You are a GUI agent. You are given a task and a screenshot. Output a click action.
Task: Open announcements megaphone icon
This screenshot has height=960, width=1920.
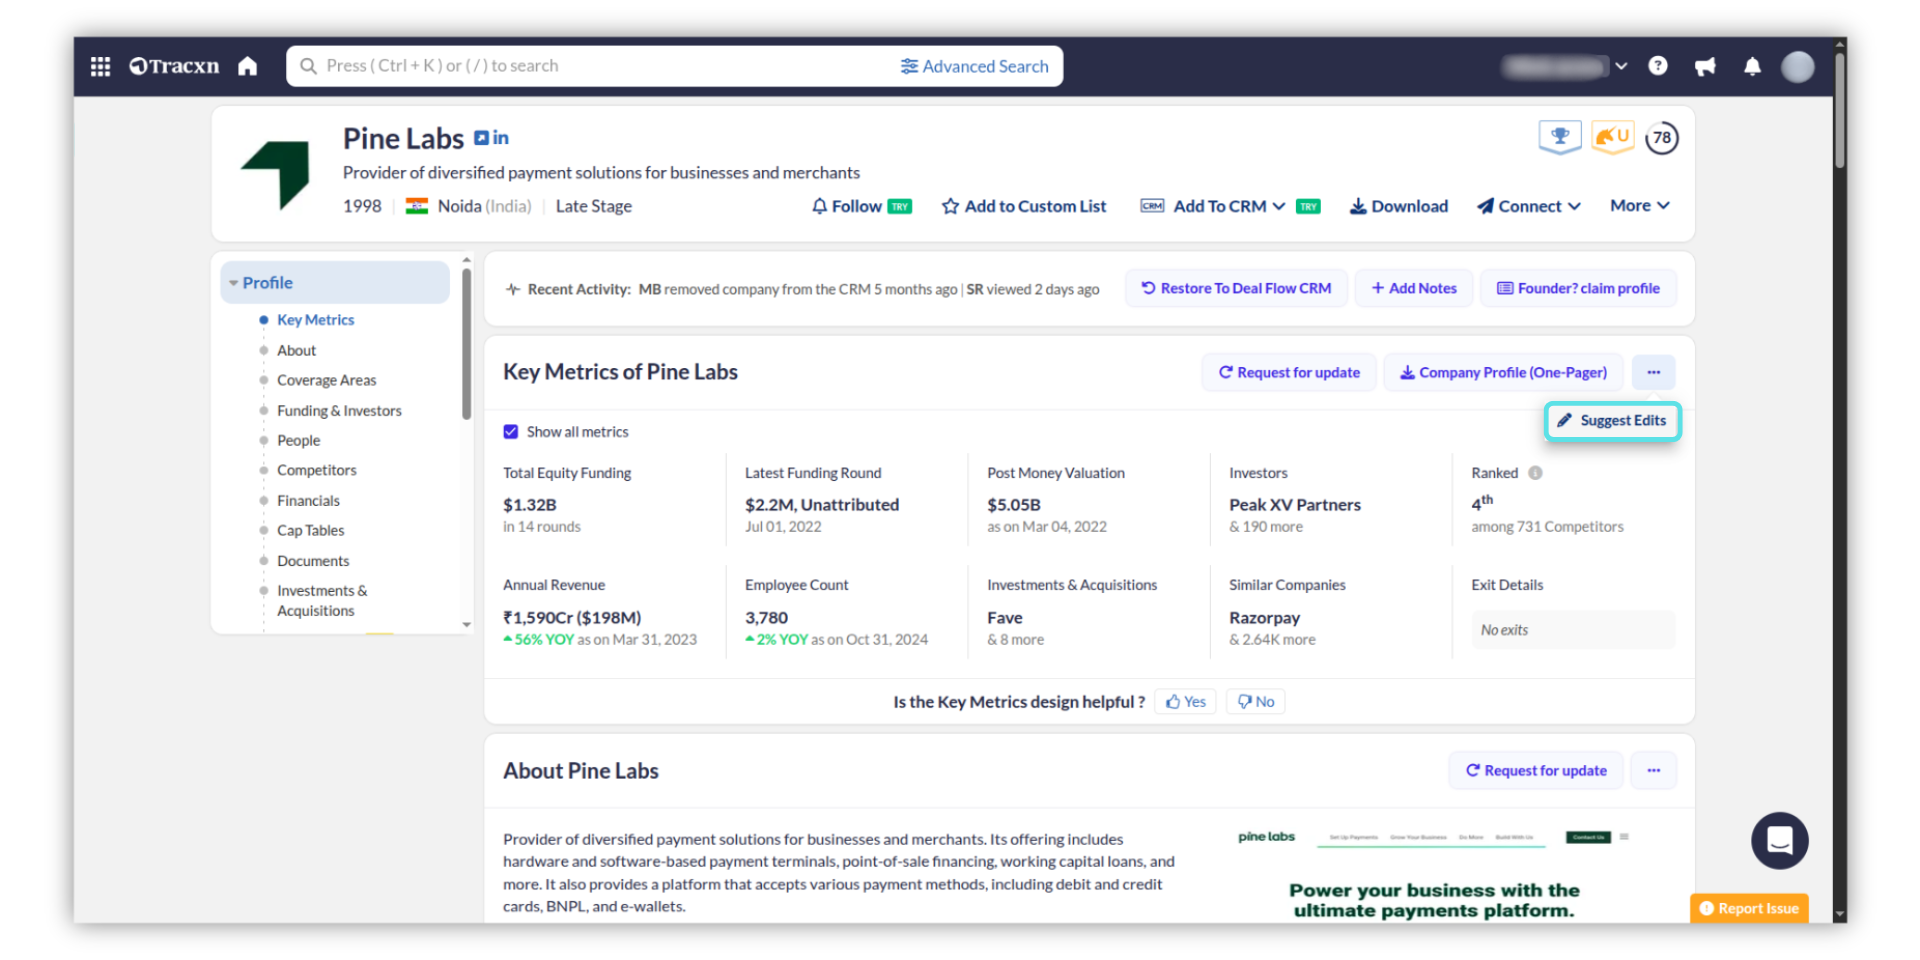(1705, 66)
